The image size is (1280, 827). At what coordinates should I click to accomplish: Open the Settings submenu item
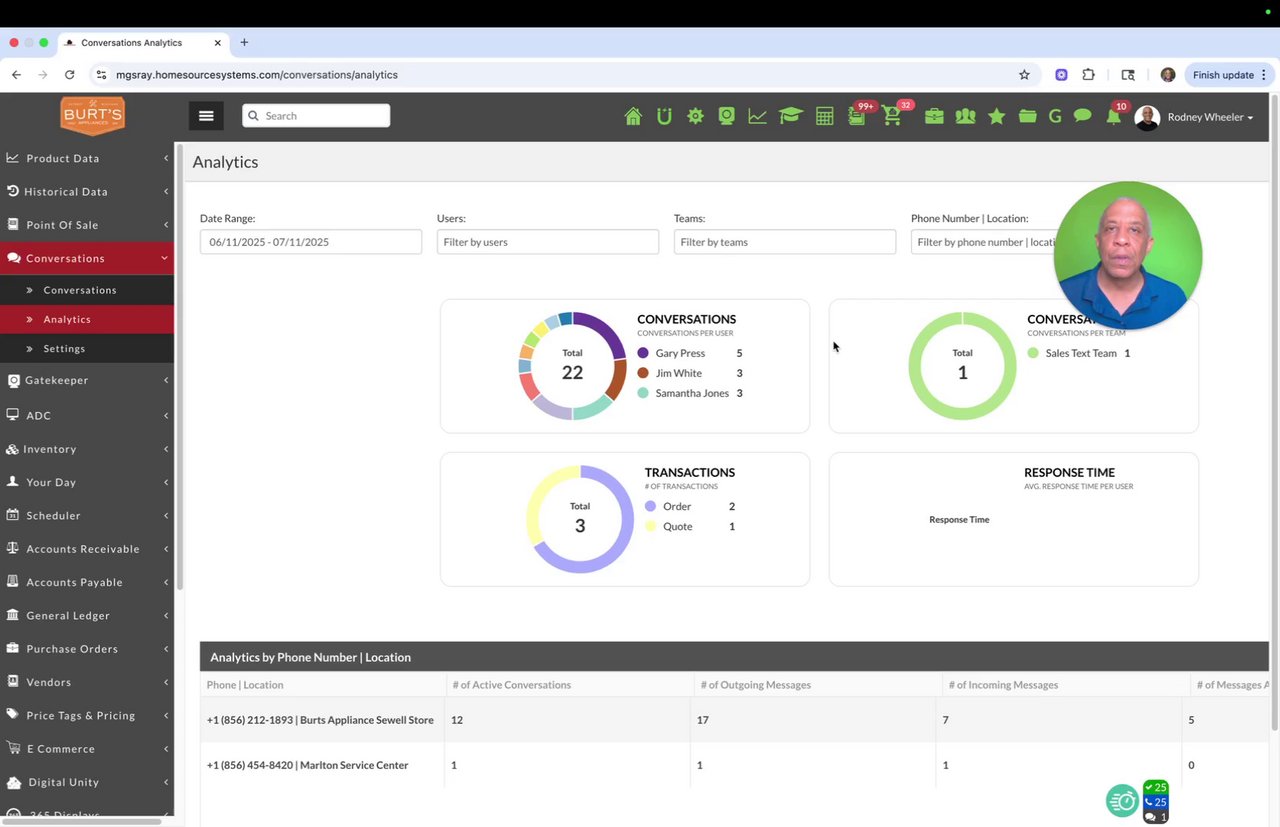tap(87, 349)
